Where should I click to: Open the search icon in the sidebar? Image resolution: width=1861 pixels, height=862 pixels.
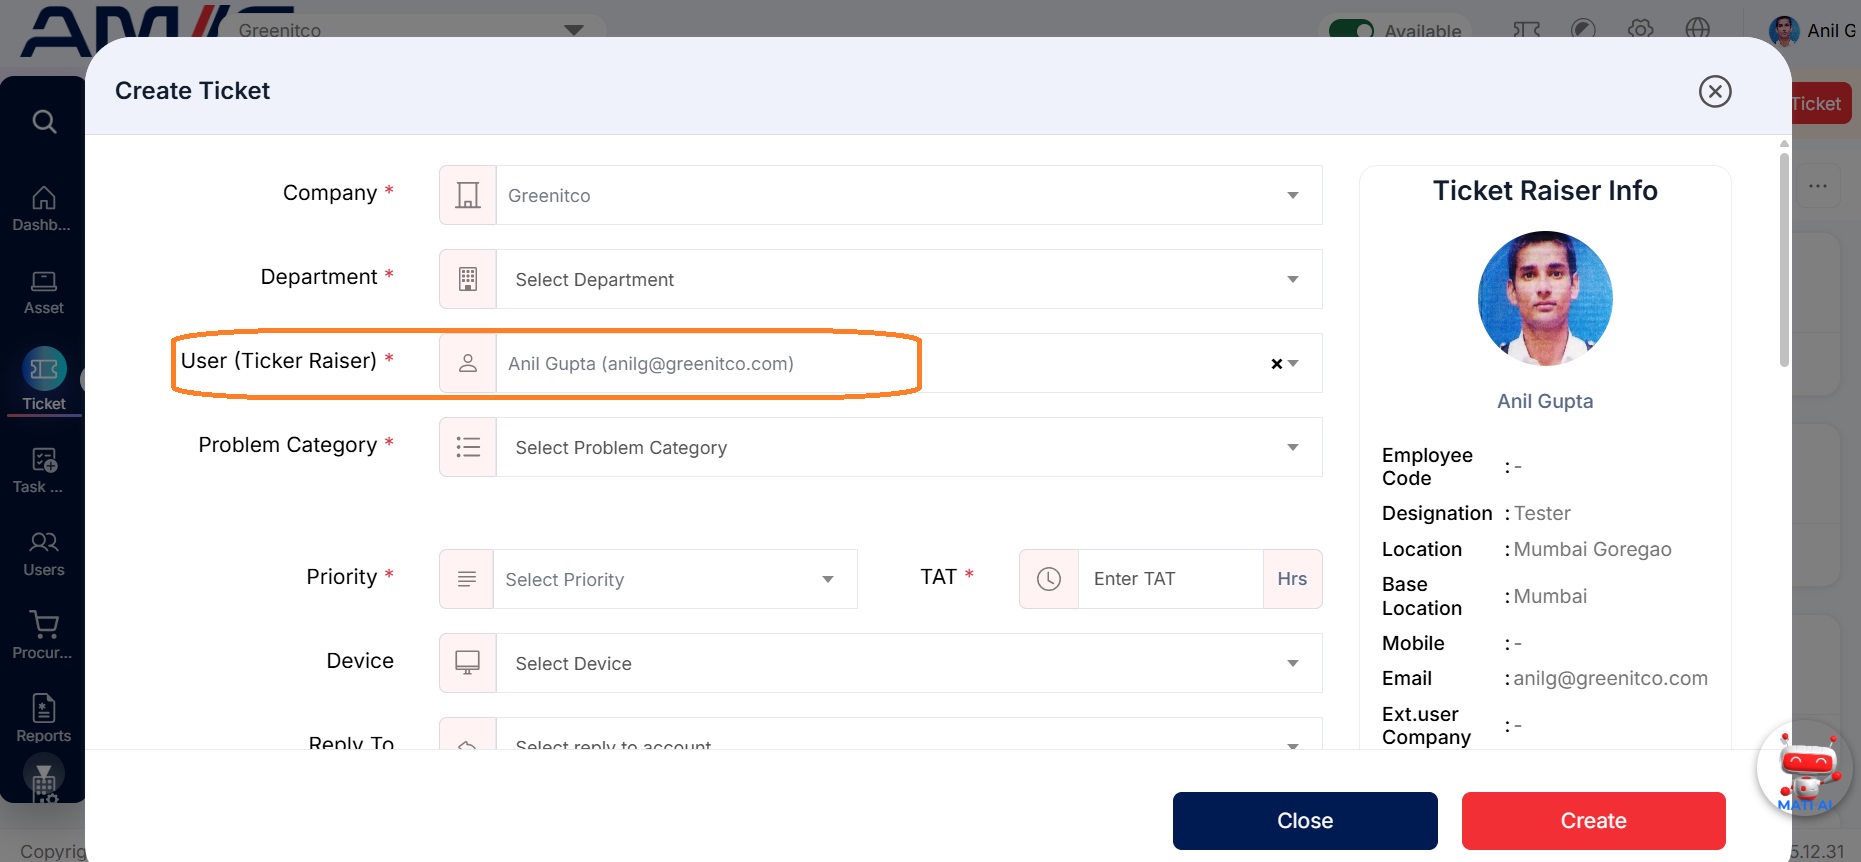[44, 122]
